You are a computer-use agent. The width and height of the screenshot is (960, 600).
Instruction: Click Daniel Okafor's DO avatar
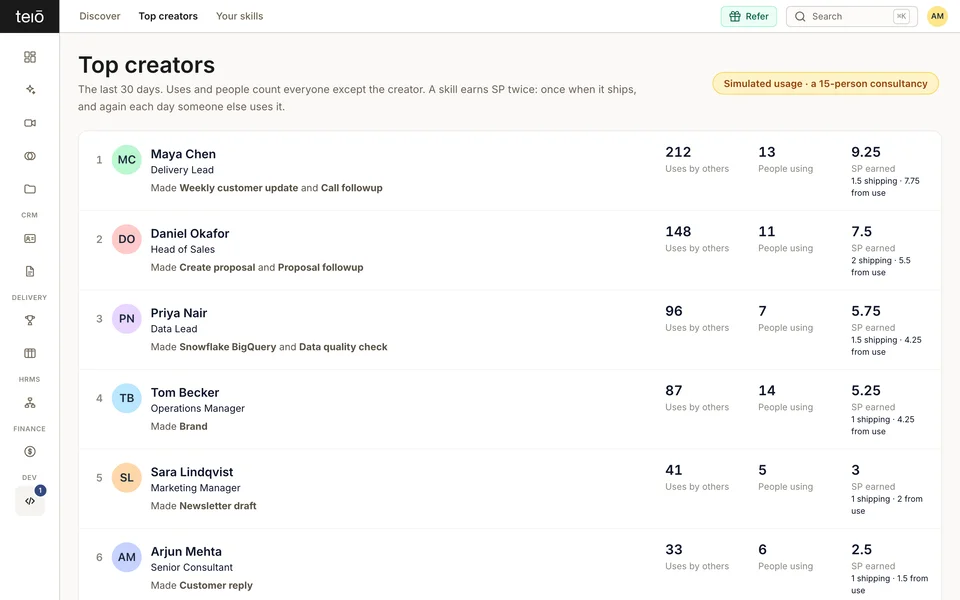(x=127, y=239)
